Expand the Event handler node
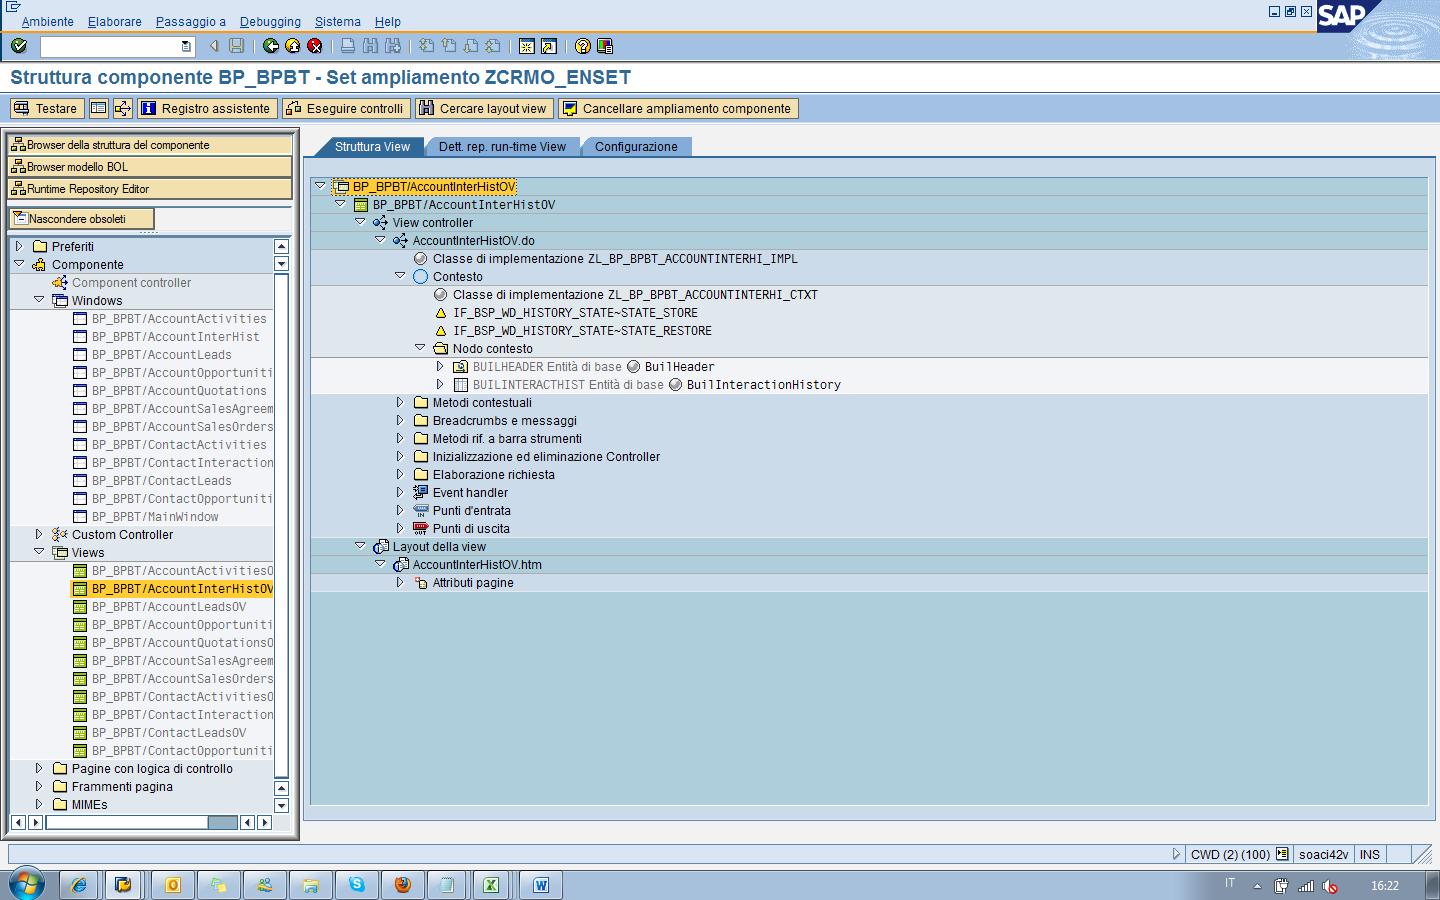The image size is (1440, 900). (x=400, y=492)
